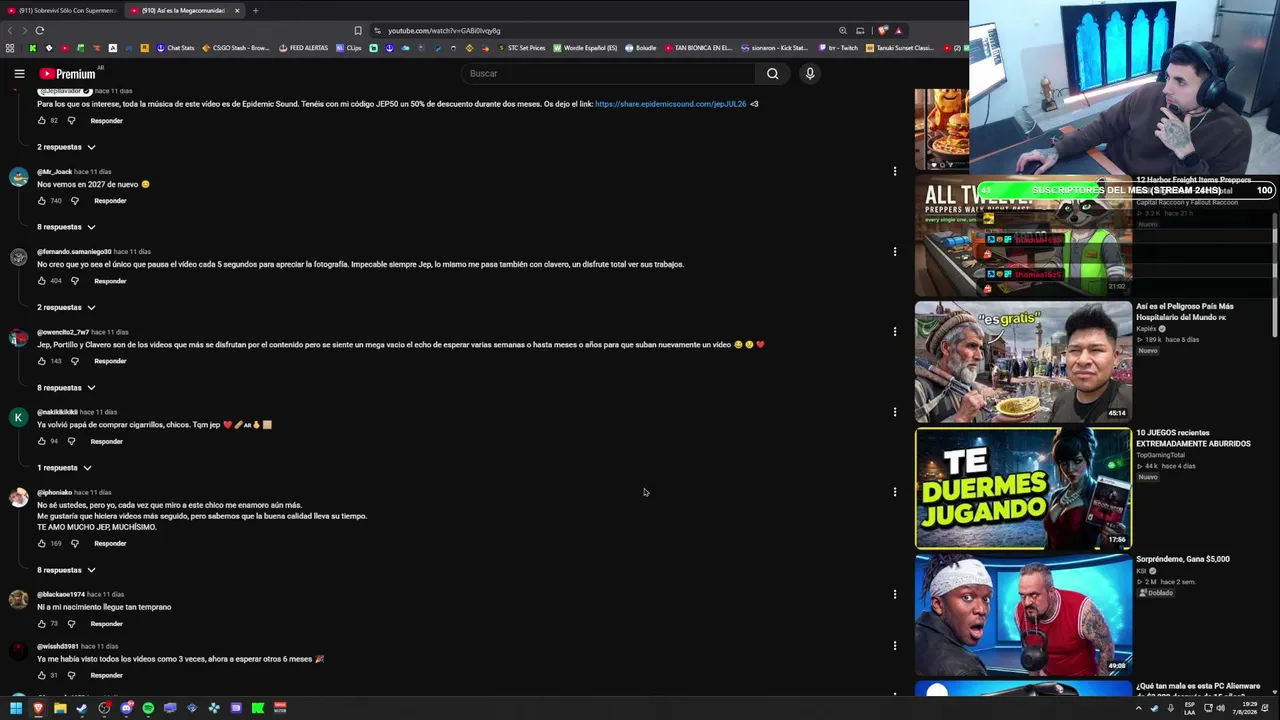Open File Explorer from the taskbar
This screenshot has width=1280, height=720.
pos(60,708)
